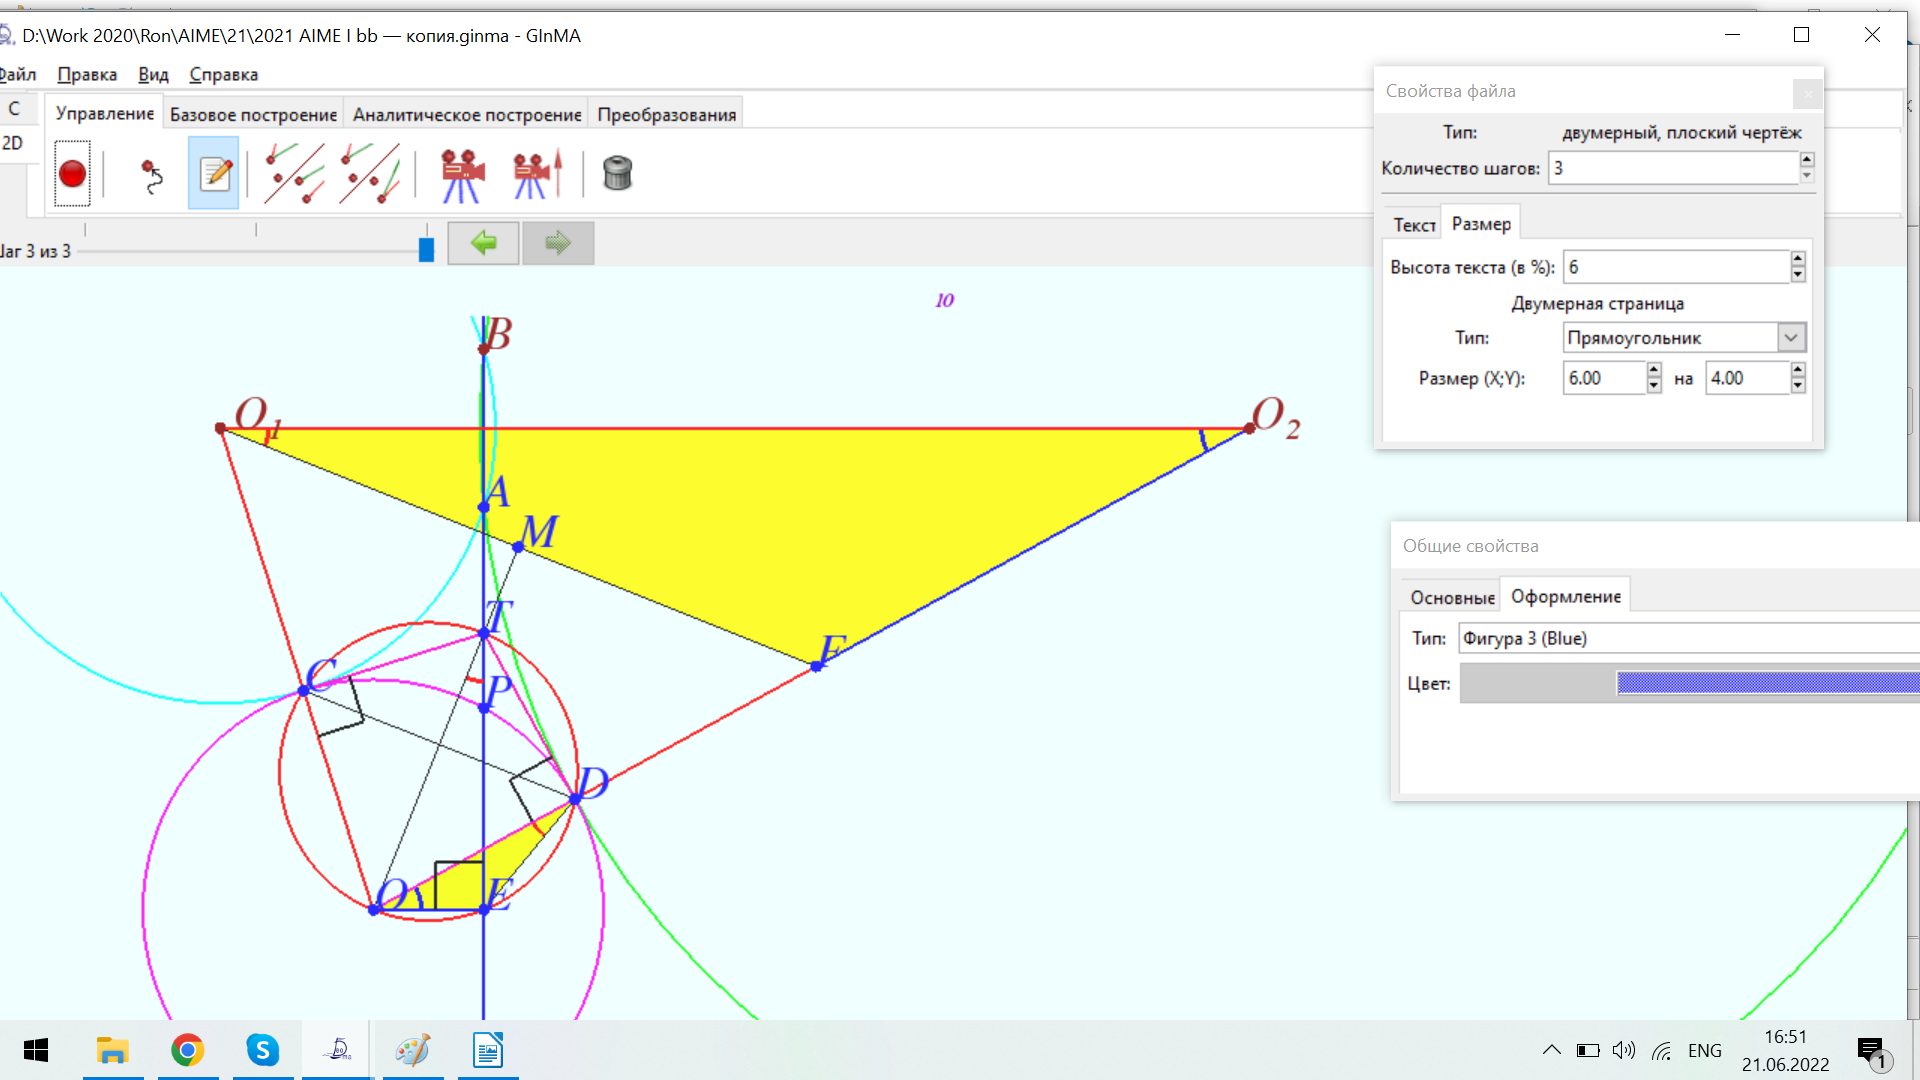Image resolution: width=1920 pixels, height=1080 pixels.
Task: Open the Фигура 3 (Blue) type dropdown
Action: point(1688,638)
